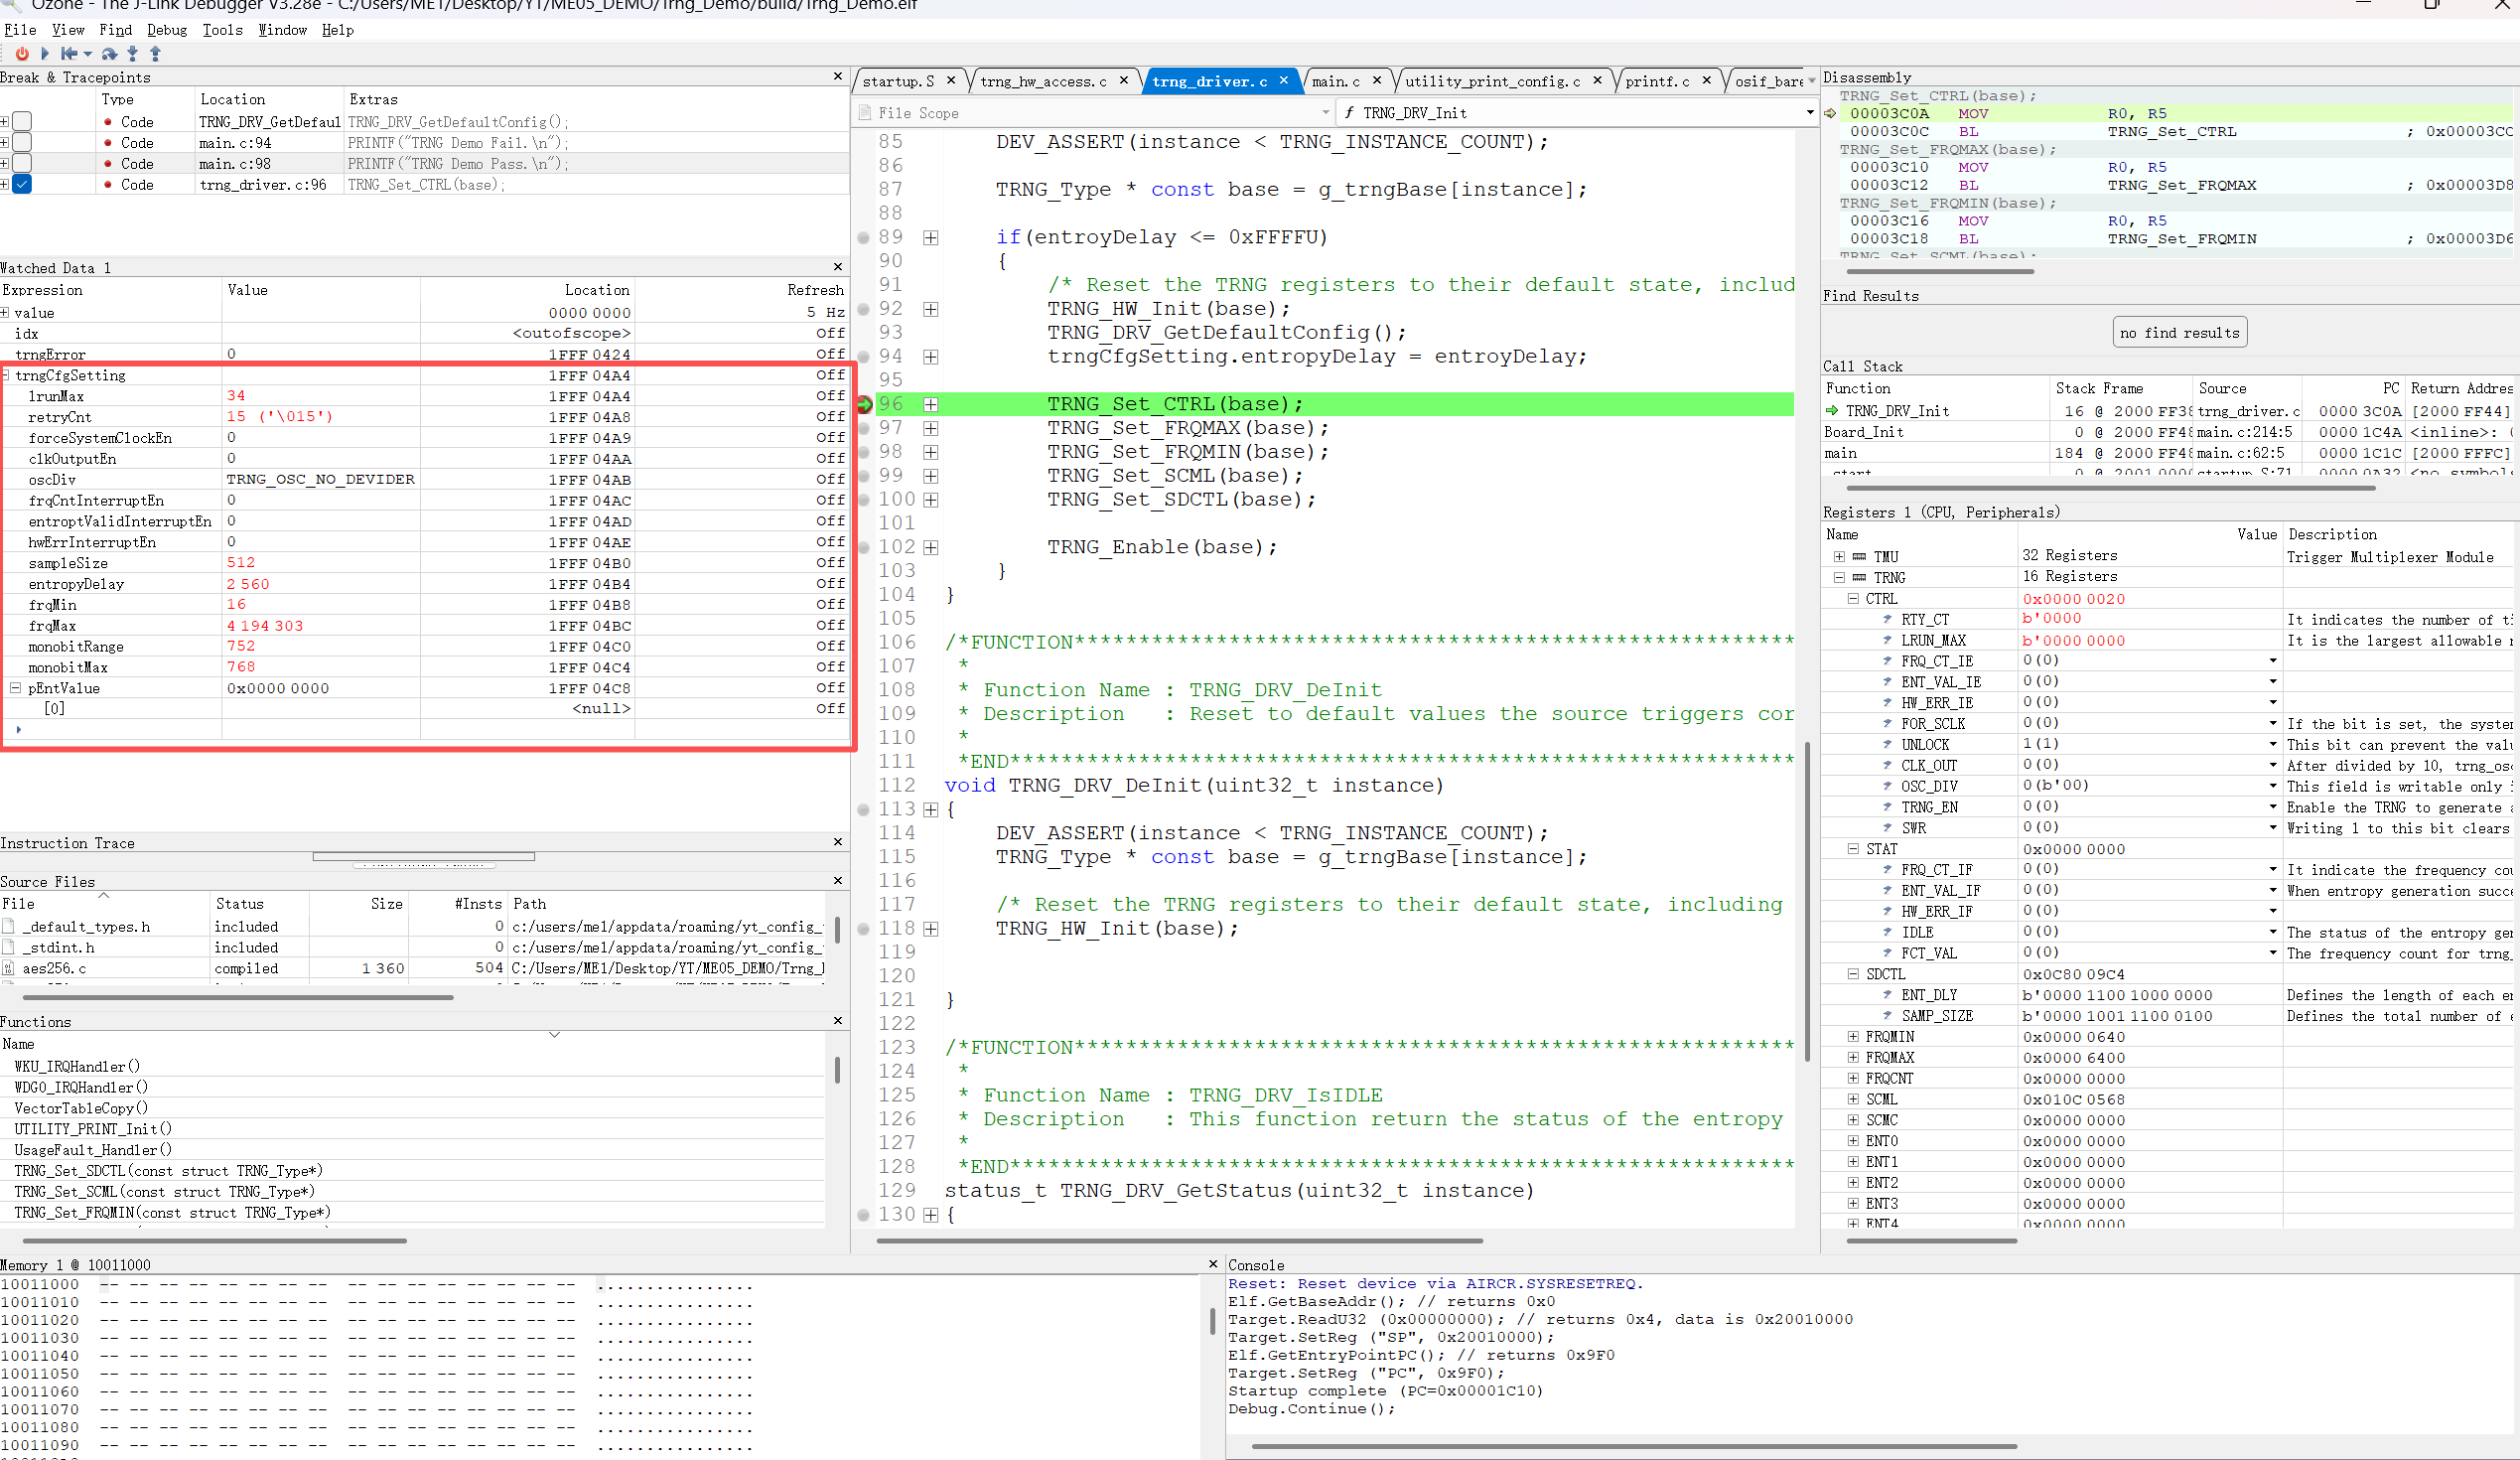Close the Source Files panel

click(x=838, y=880)
